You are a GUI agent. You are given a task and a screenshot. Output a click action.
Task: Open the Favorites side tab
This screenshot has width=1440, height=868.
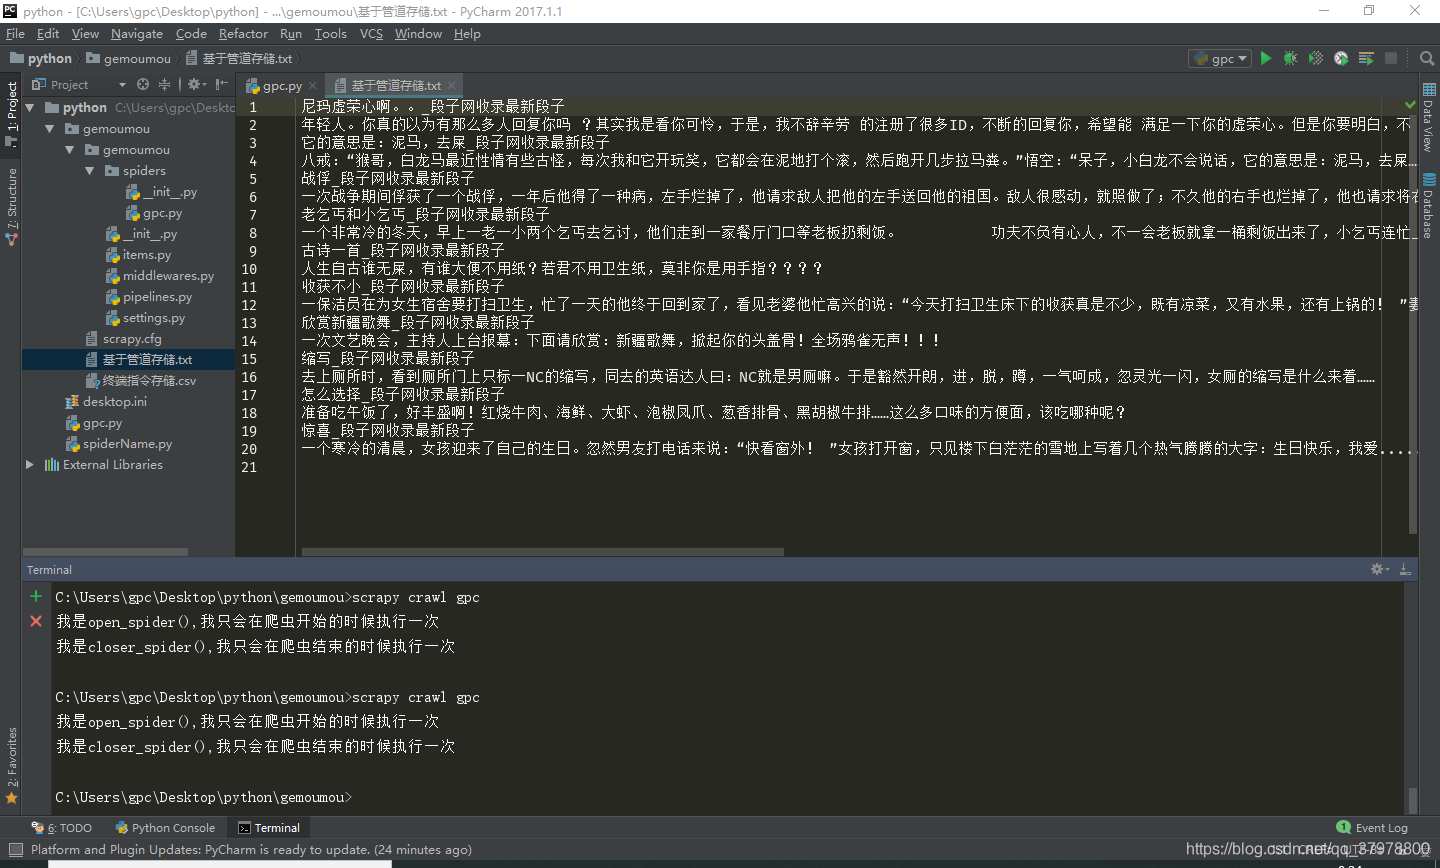point(12,765)
